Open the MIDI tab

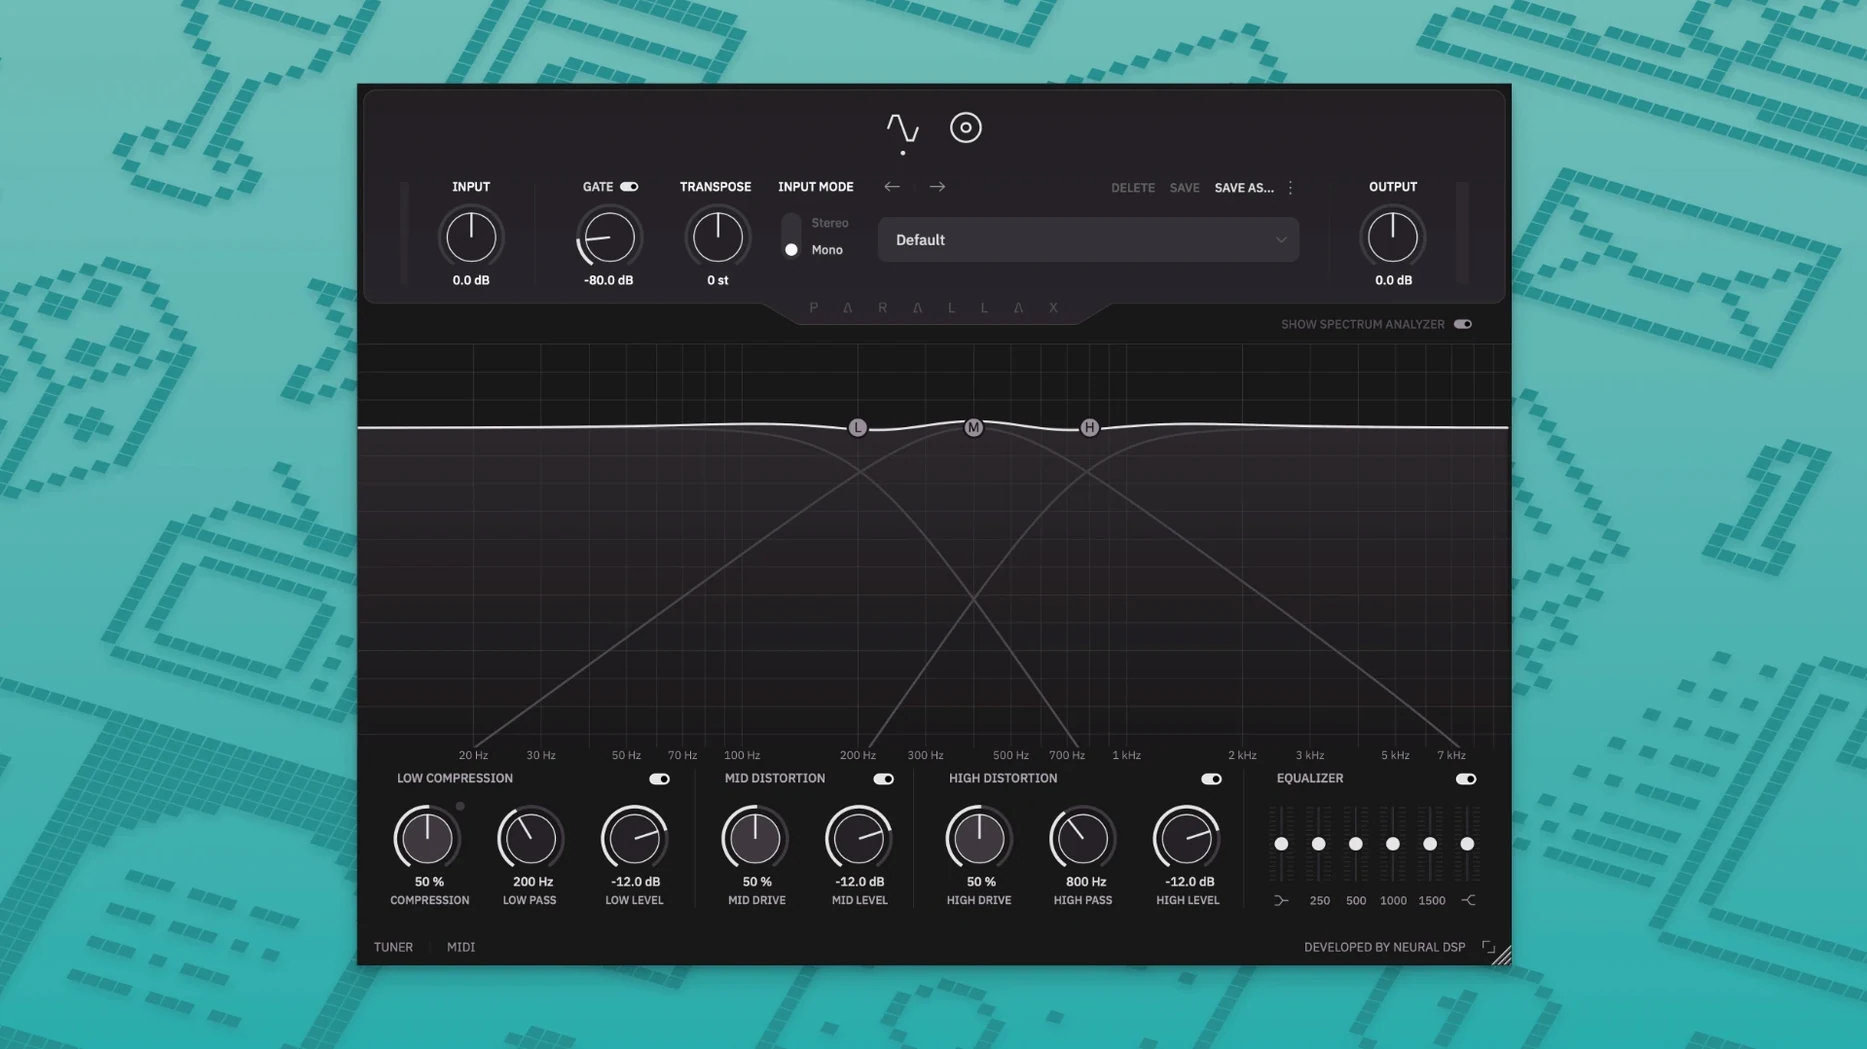(461, 947)
